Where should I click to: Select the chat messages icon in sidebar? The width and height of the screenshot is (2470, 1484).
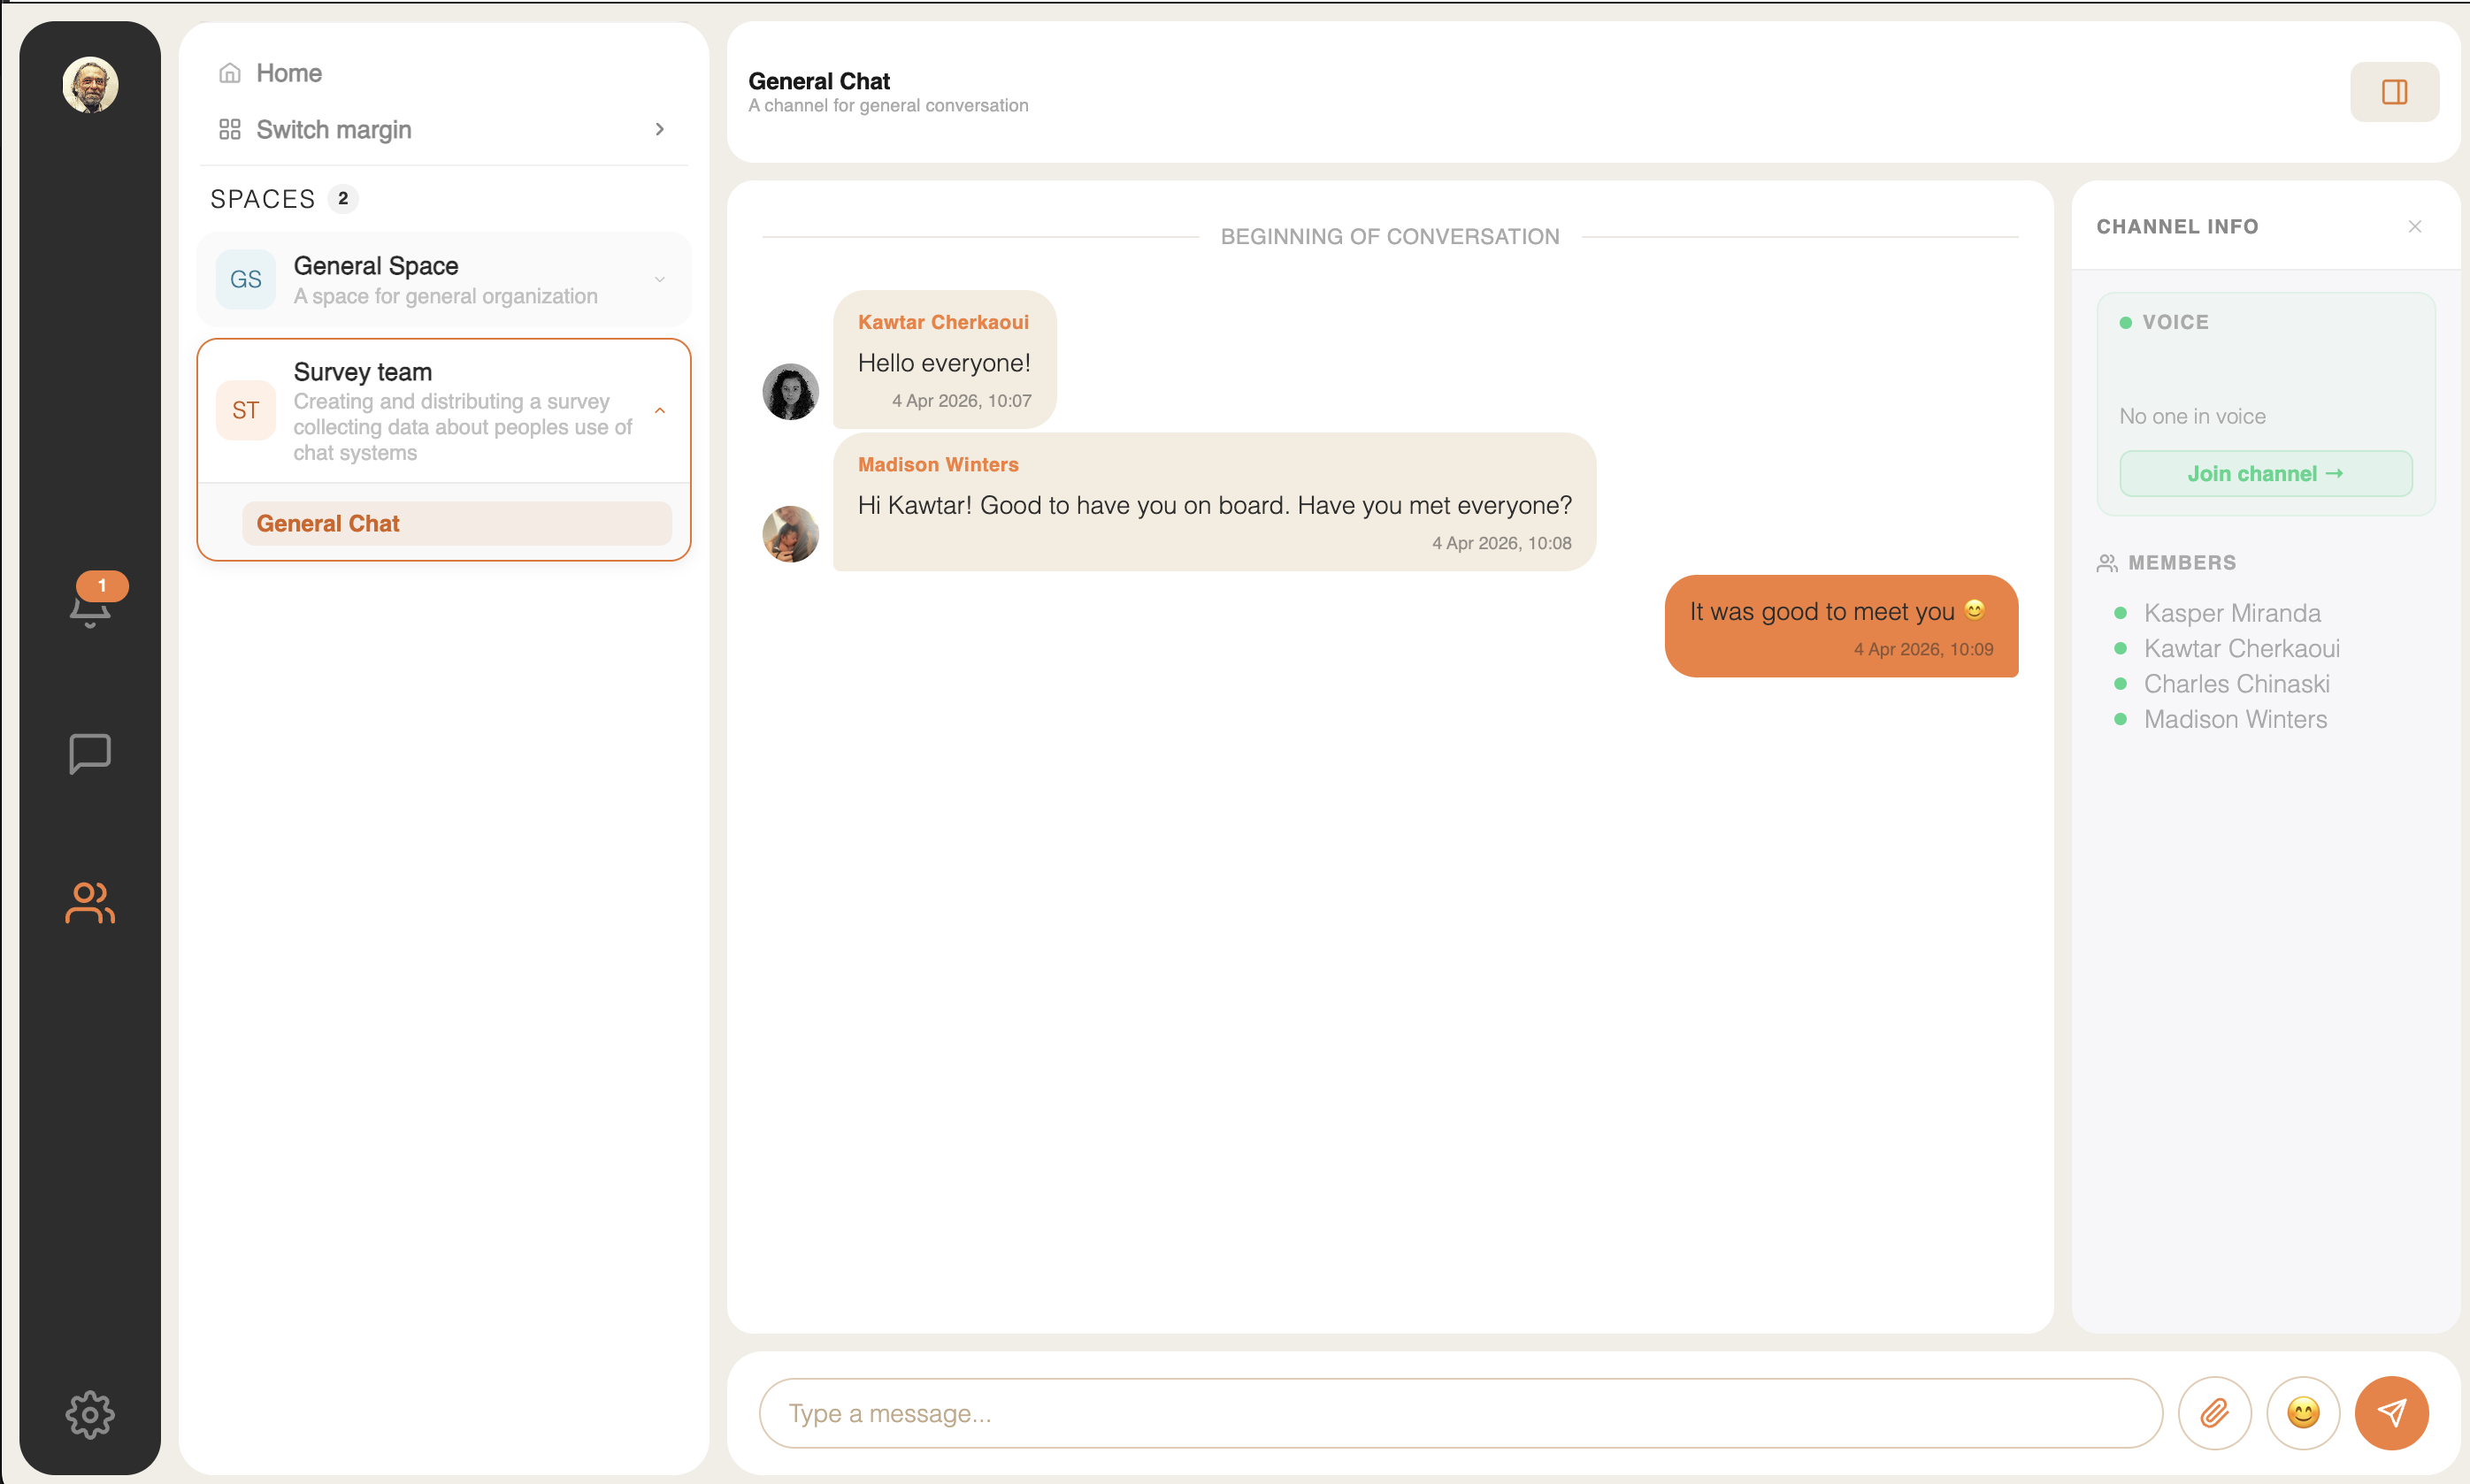pos(90,753)
